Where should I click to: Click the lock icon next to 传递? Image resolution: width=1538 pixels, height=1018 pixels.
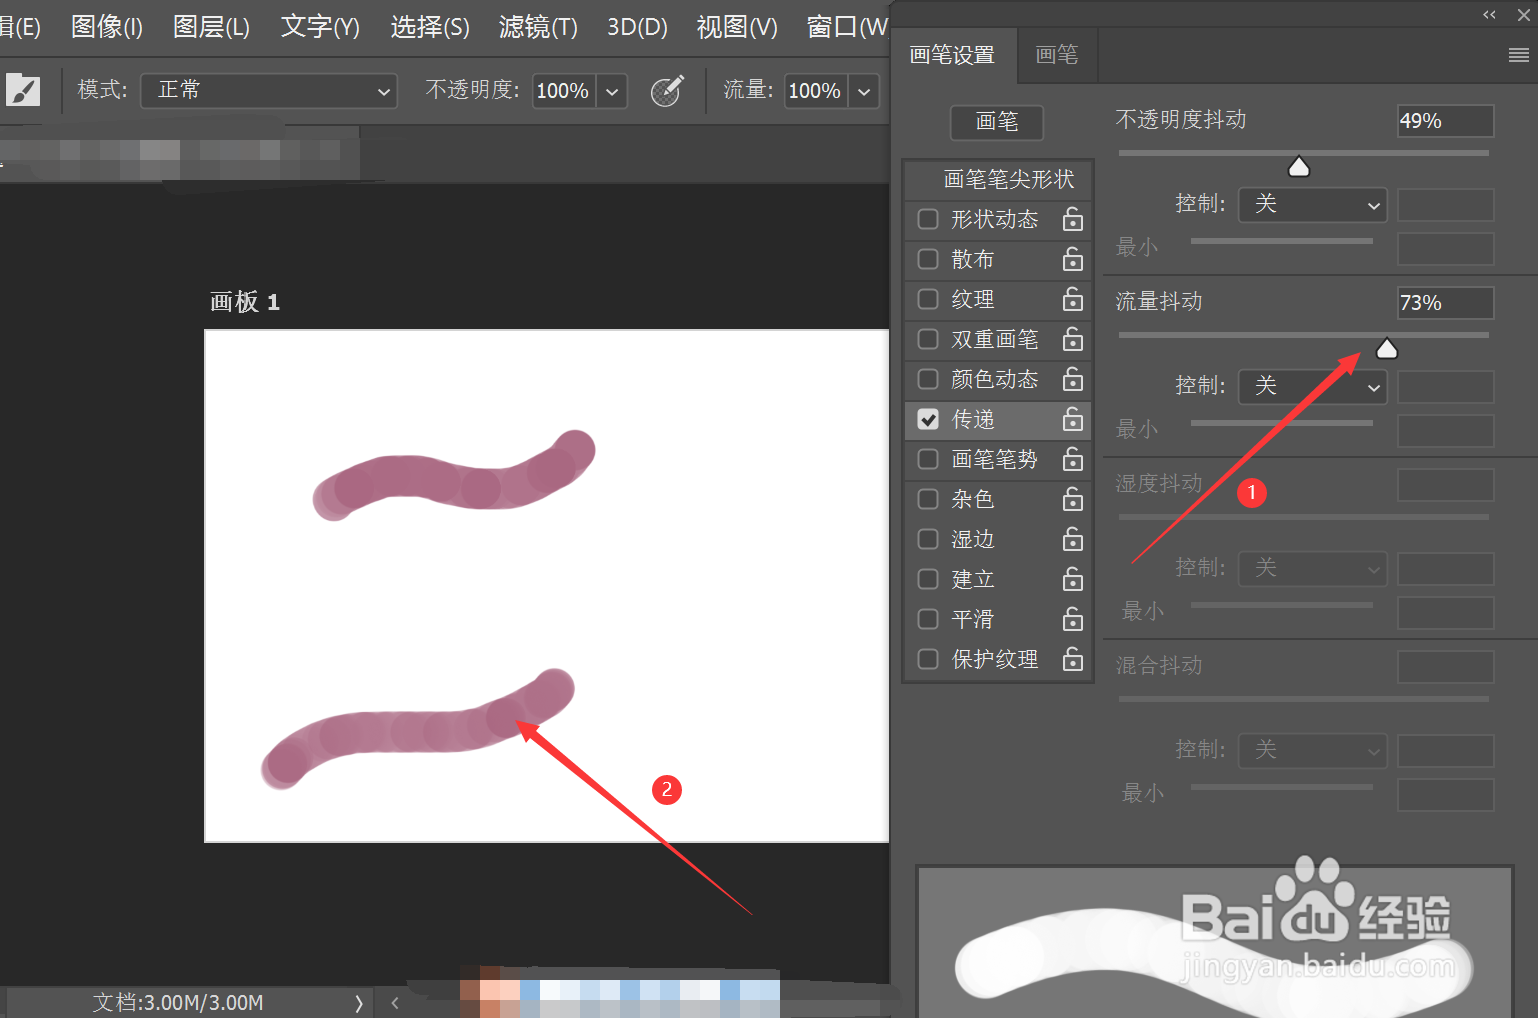pyautogui.click(x=1072, y=420)
